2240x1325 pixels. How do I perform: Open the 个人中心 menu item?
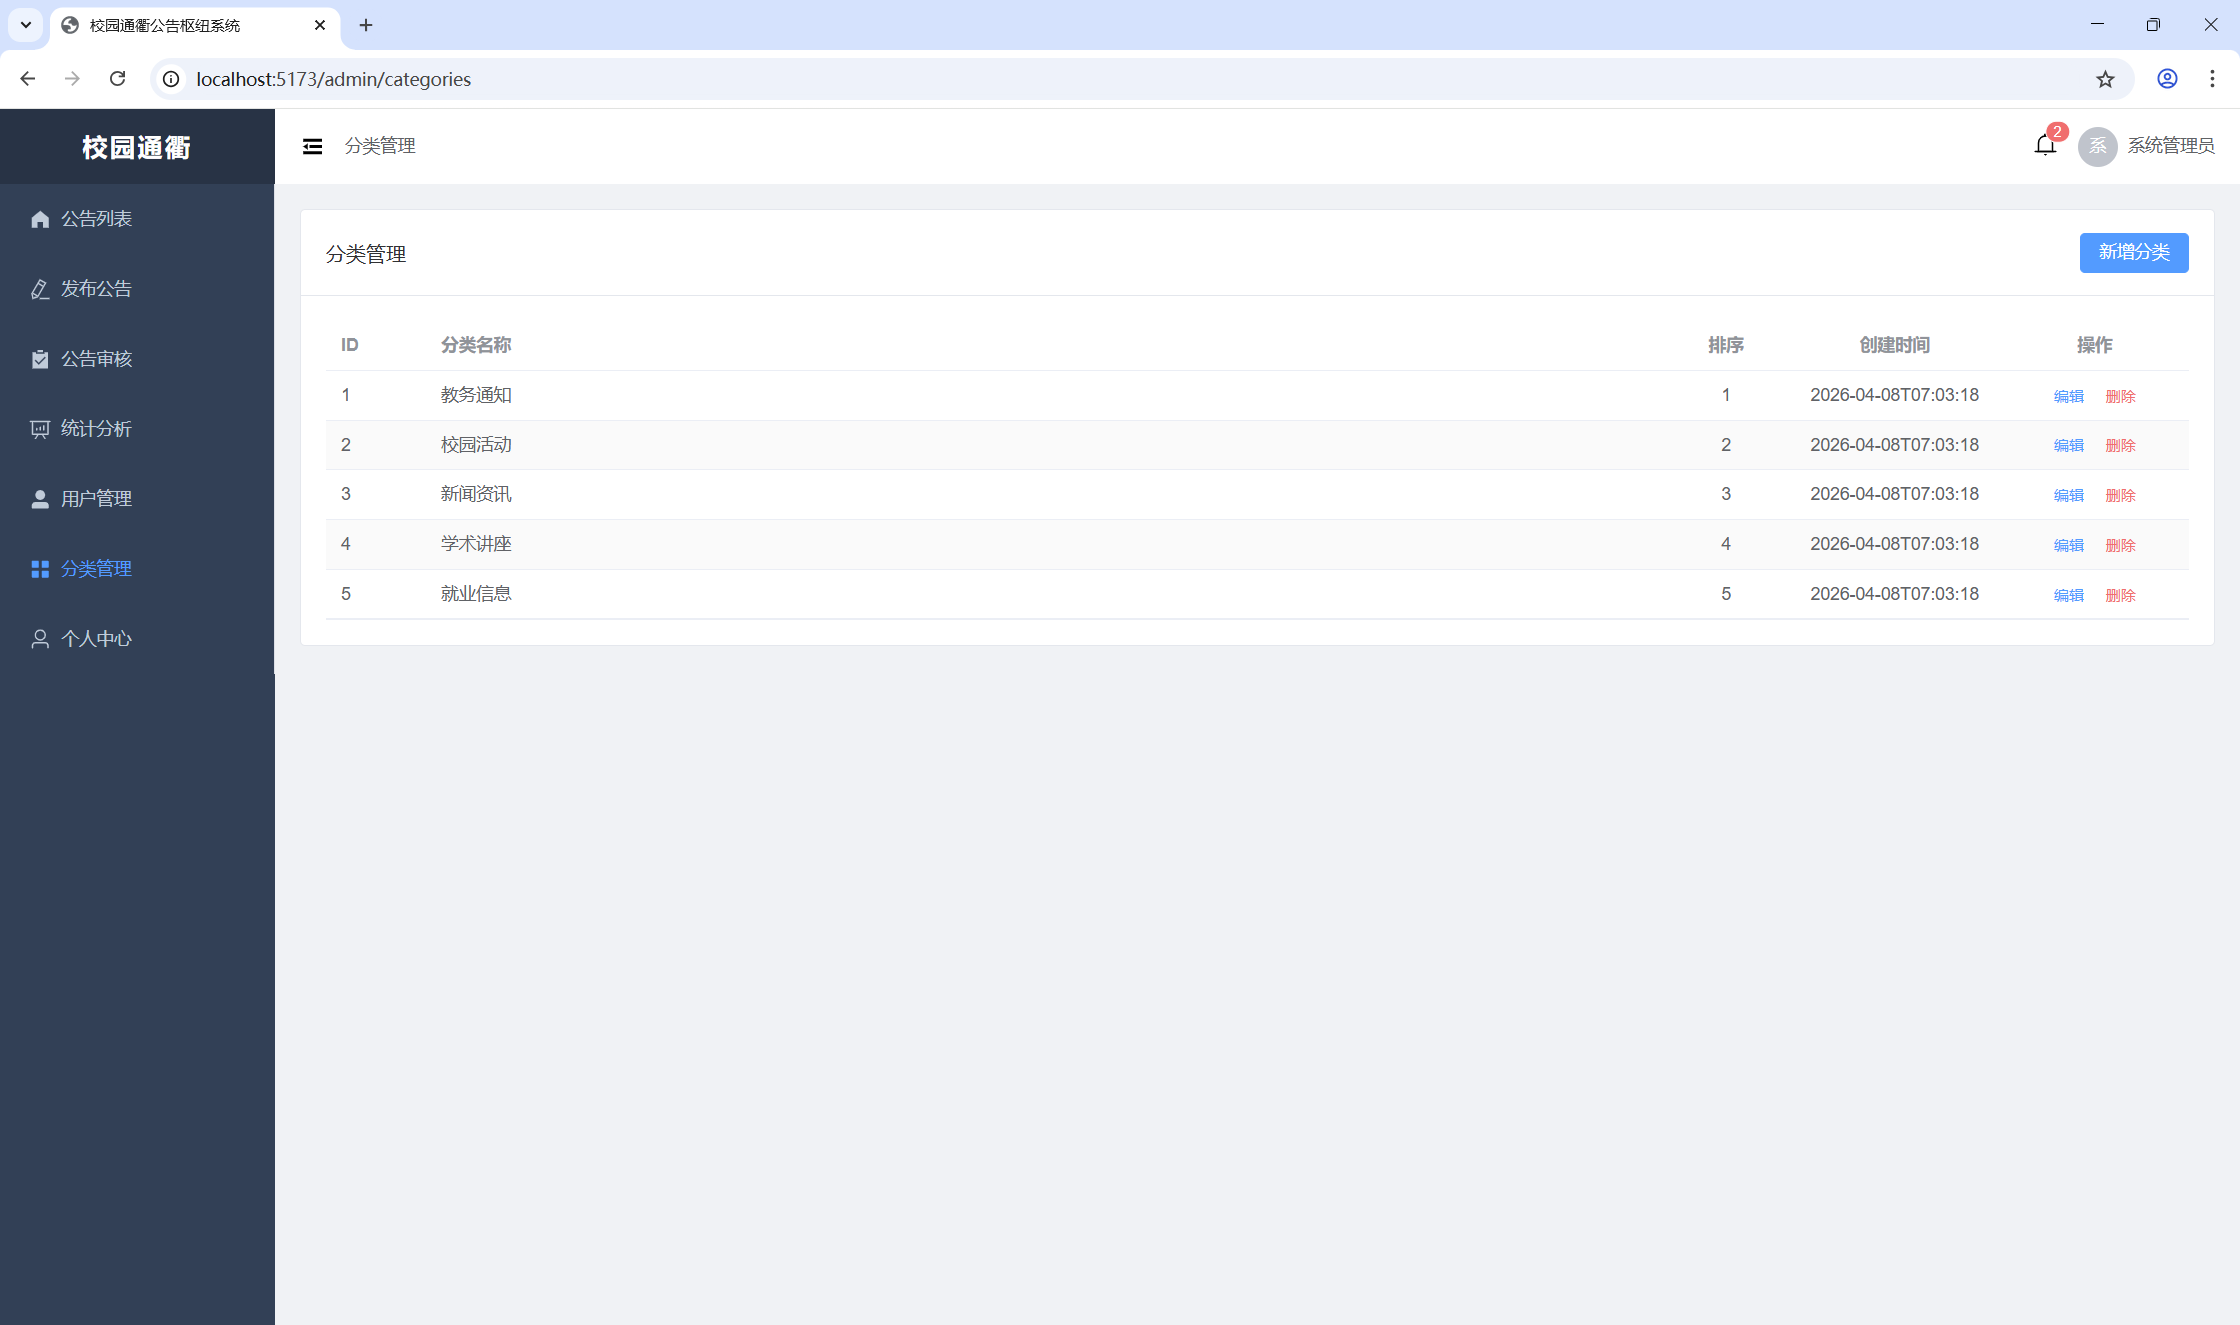point(96,639)
